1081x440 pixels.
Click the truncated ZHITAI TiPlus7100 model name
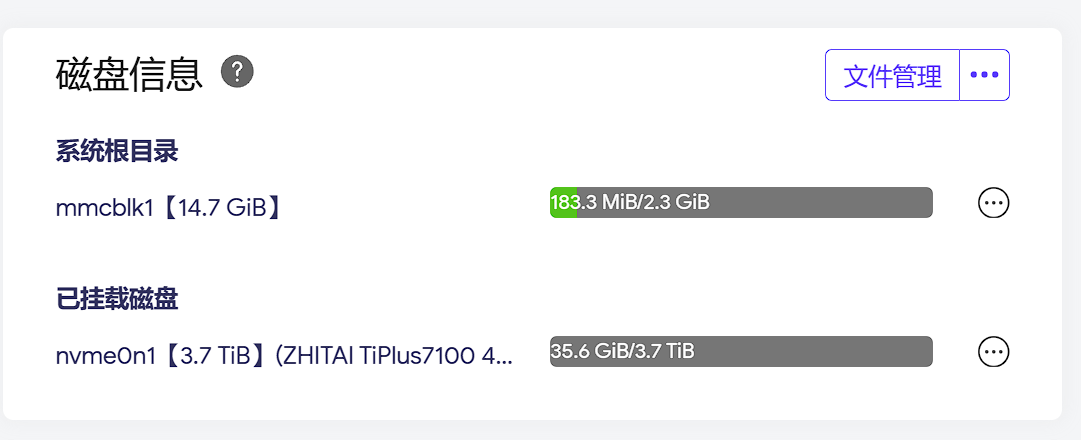(394, 356)
